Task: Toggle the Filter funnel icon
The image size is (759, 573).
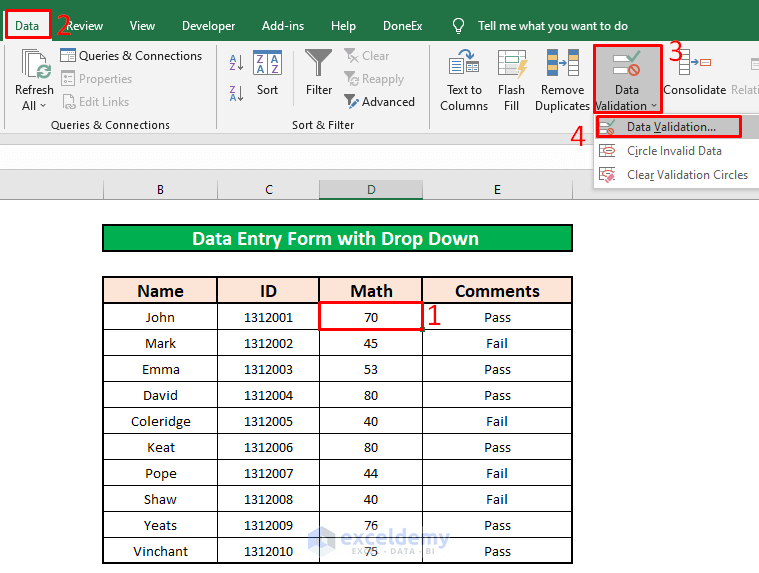Action: pyautogui.click(x=319, y=64)
